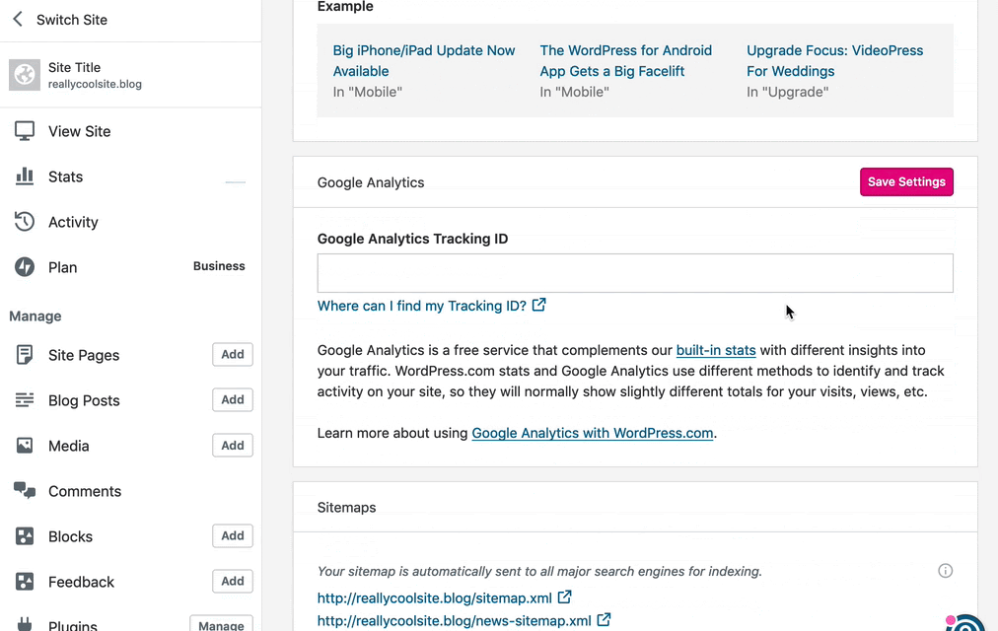The image size is (998, 631).
Task: Click the Site Title heading
Action: [x=74, y=67]
